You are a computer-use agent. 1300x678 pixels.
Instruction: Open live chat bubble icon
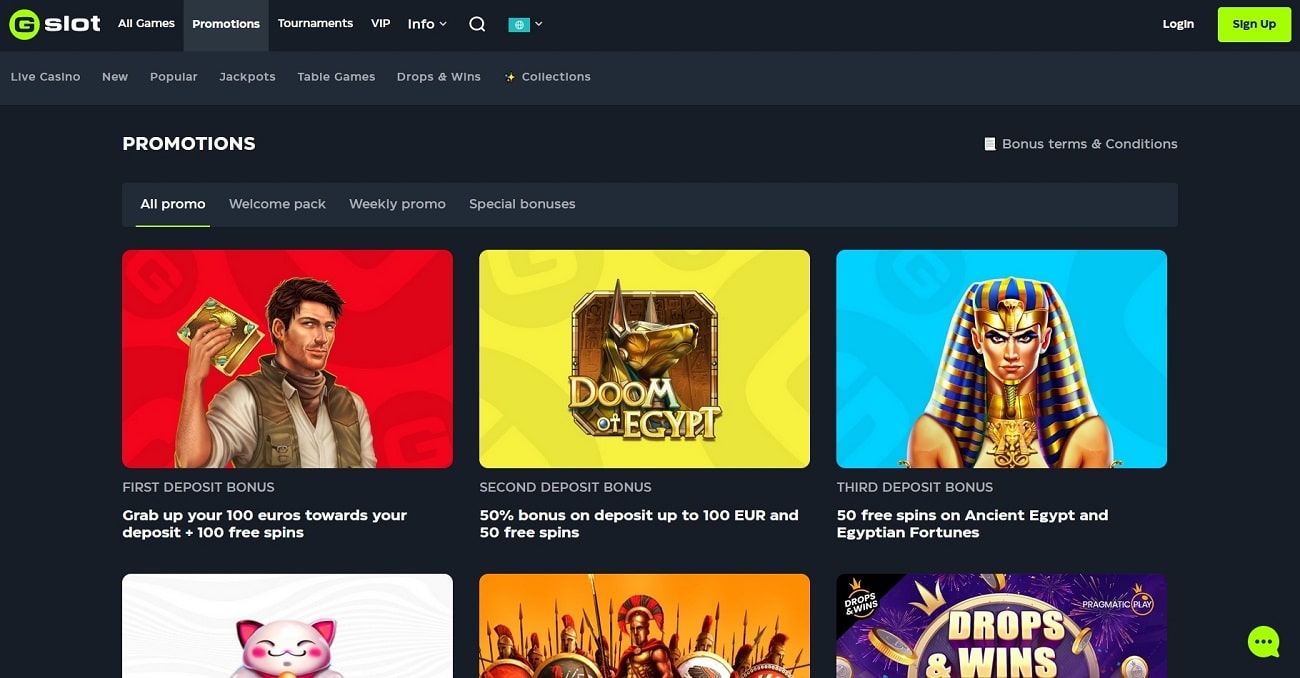coord(1264,641)
